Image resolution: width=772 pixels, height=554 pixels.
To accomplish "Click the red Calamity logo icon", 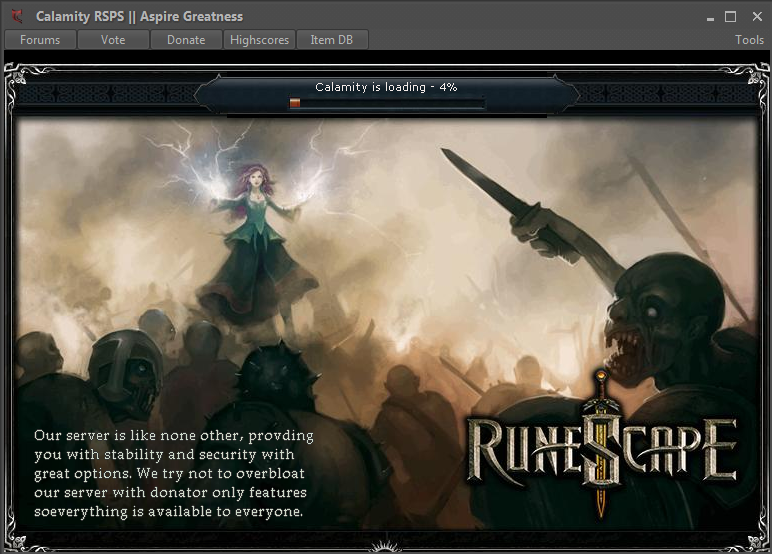I will (x=17, y=16).
